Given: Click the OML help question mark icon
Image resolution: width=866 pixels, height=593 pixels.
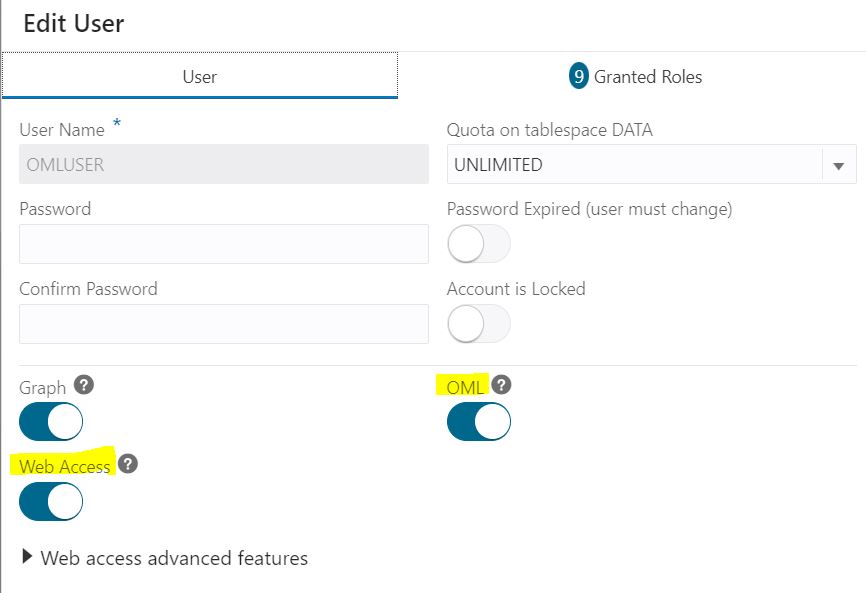Looking at the screenshot, I should pos(501,385).
